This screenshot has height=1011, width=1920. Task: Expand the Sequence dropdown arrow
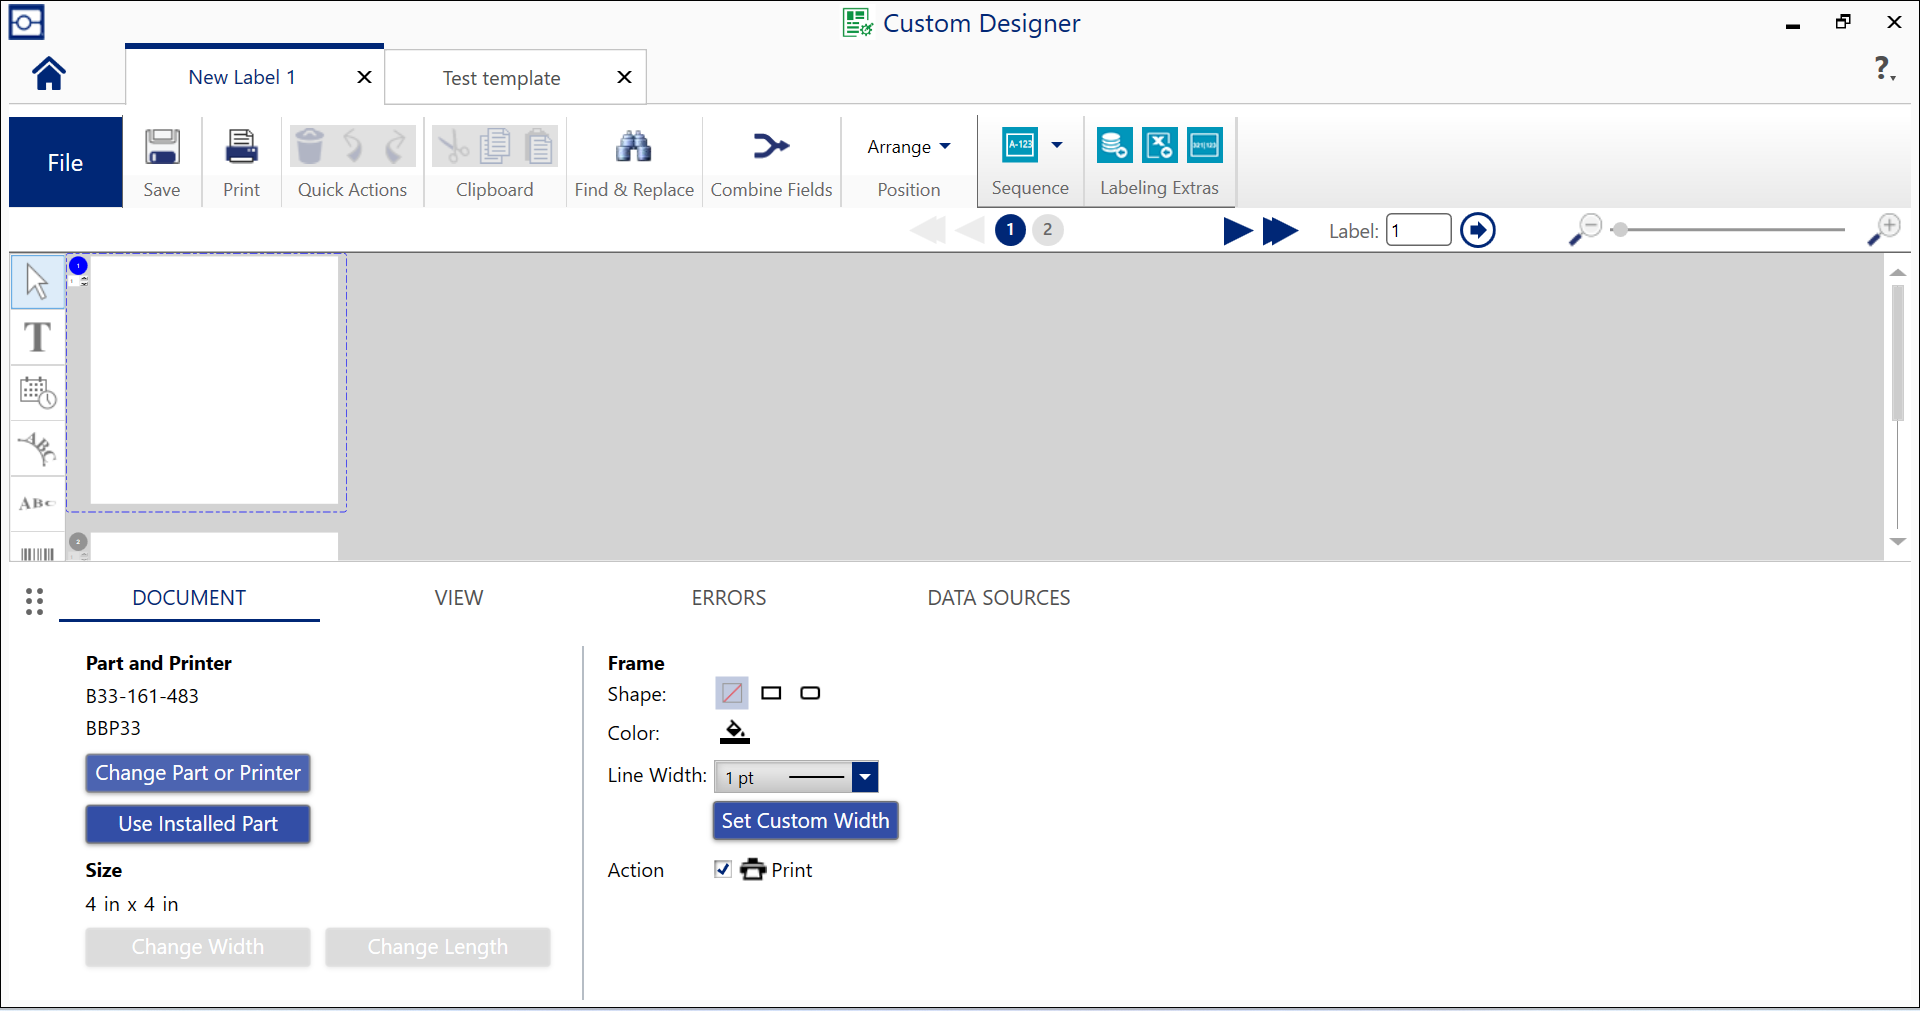tap(1057, 145)
